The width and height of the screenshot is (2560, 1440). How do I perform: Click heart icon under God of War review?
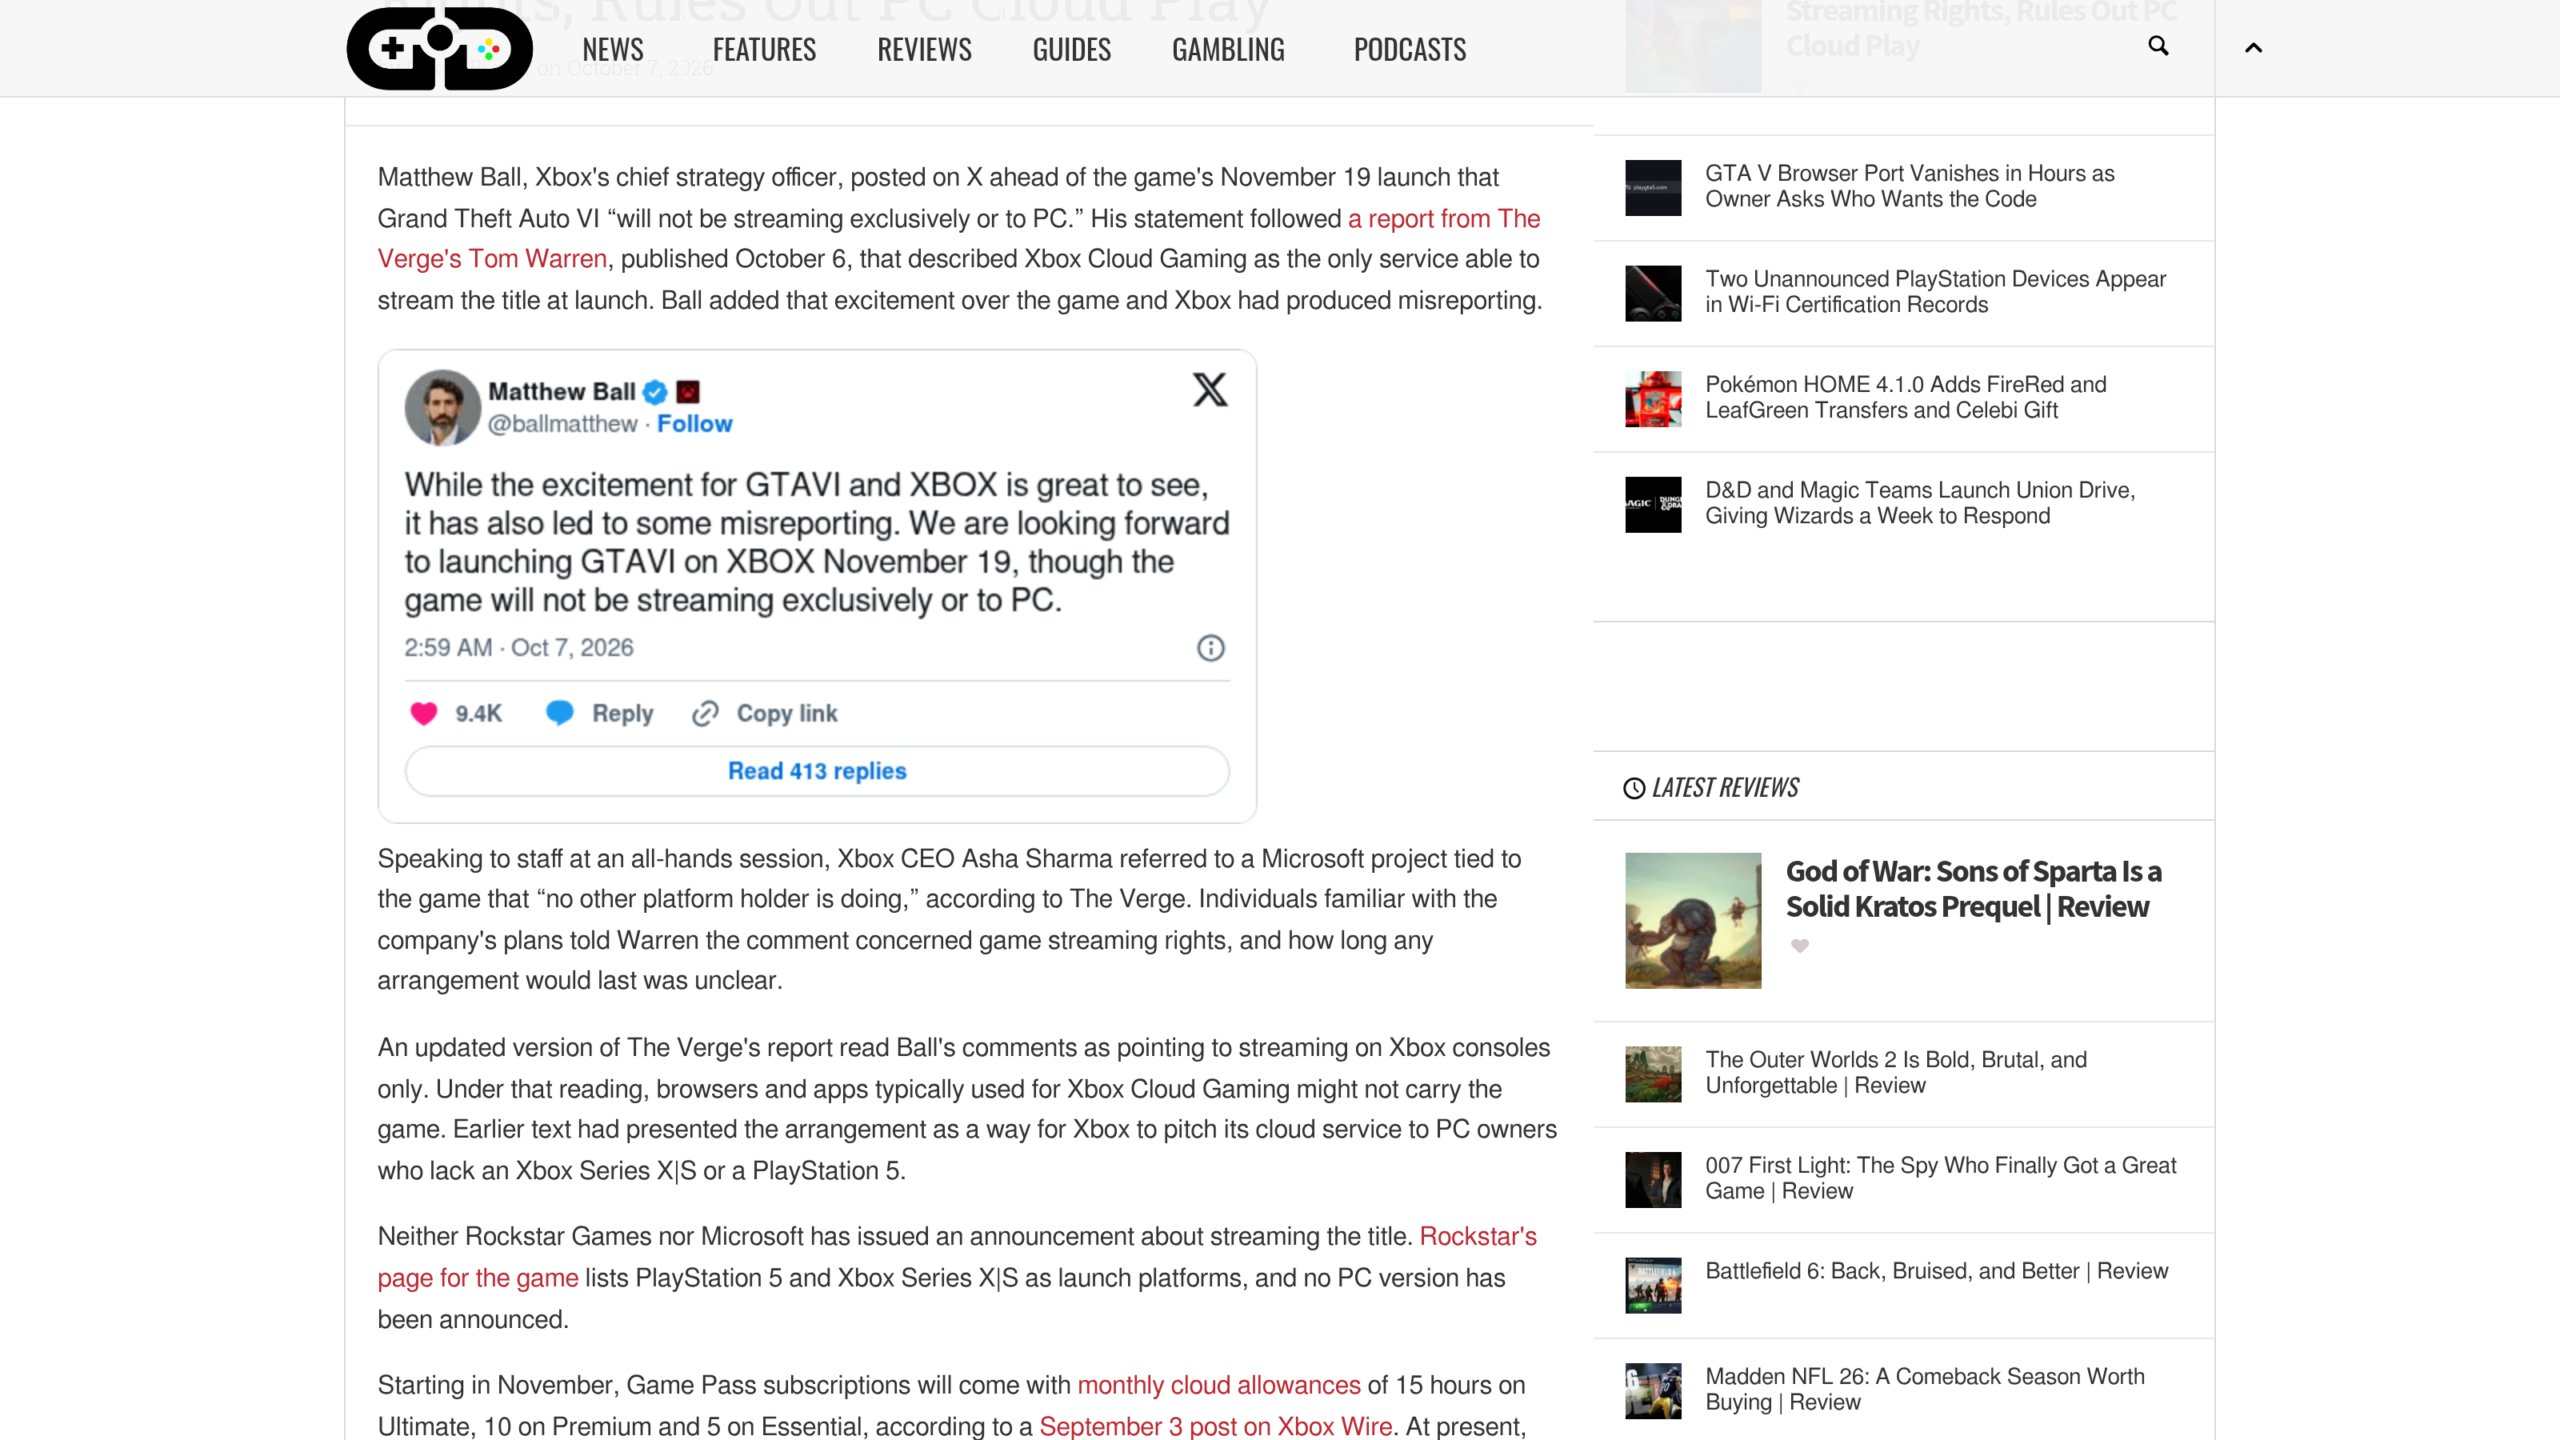(1799, 946)
